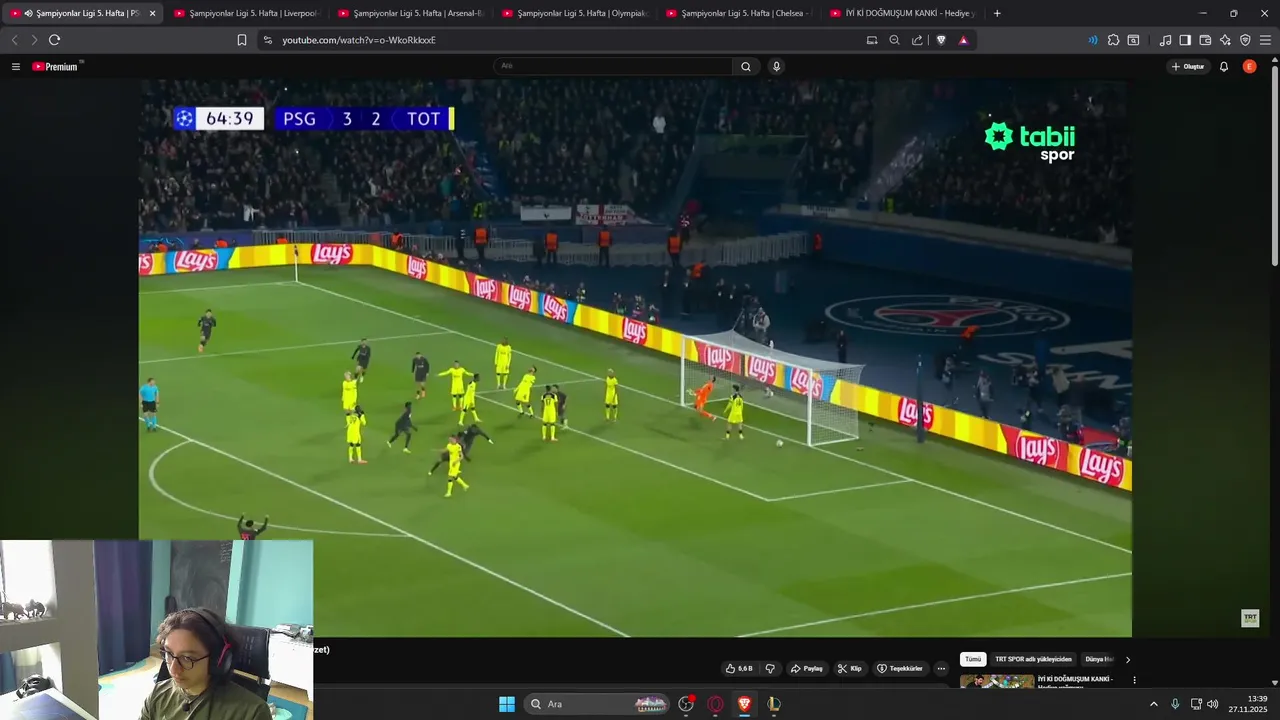The width and height of the screenshot is (1280, 720).
Task: Open the orange E account avatar
Action: [x=1249, y=67]
